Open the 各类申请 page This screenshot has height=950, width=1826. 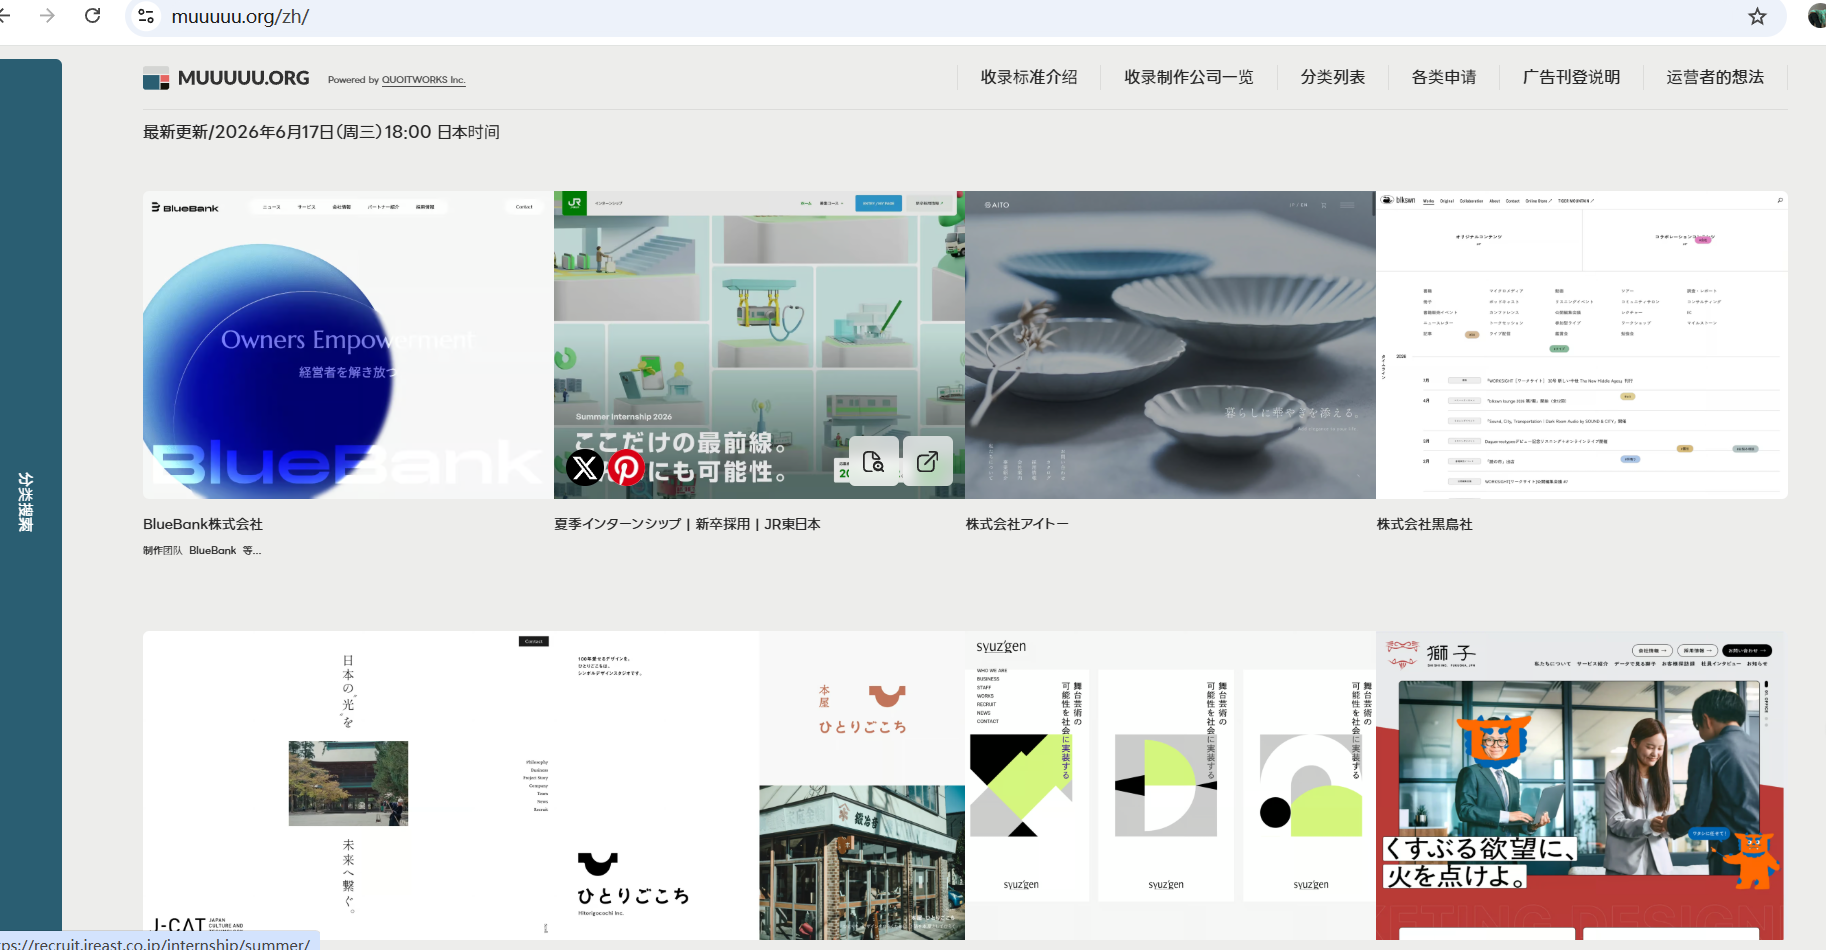click(1444, 77)
